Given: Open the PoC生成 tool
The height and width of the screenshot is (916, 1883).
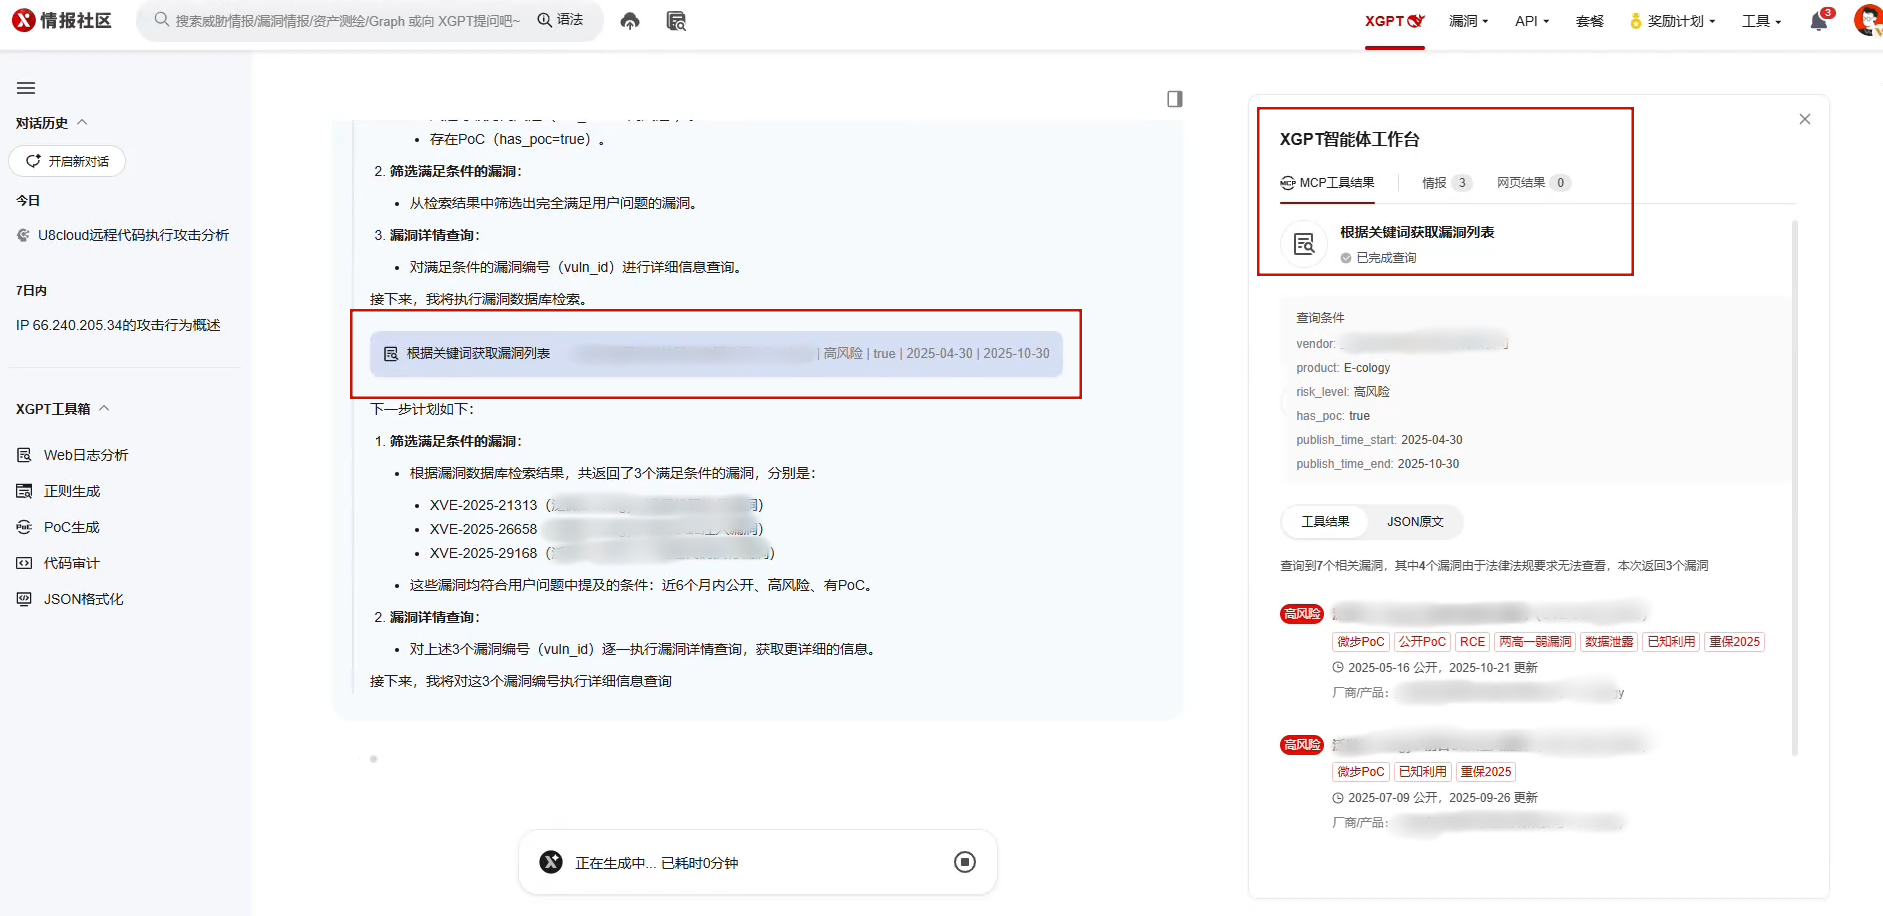Looking at the screenshot, I should click(71, 527).
